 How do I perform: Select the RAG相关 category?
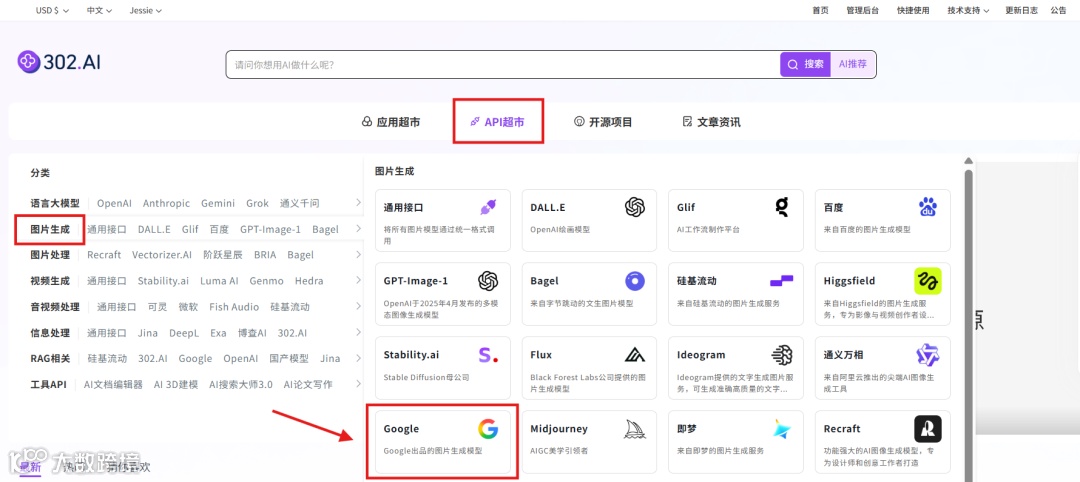(x=50, y=359)
